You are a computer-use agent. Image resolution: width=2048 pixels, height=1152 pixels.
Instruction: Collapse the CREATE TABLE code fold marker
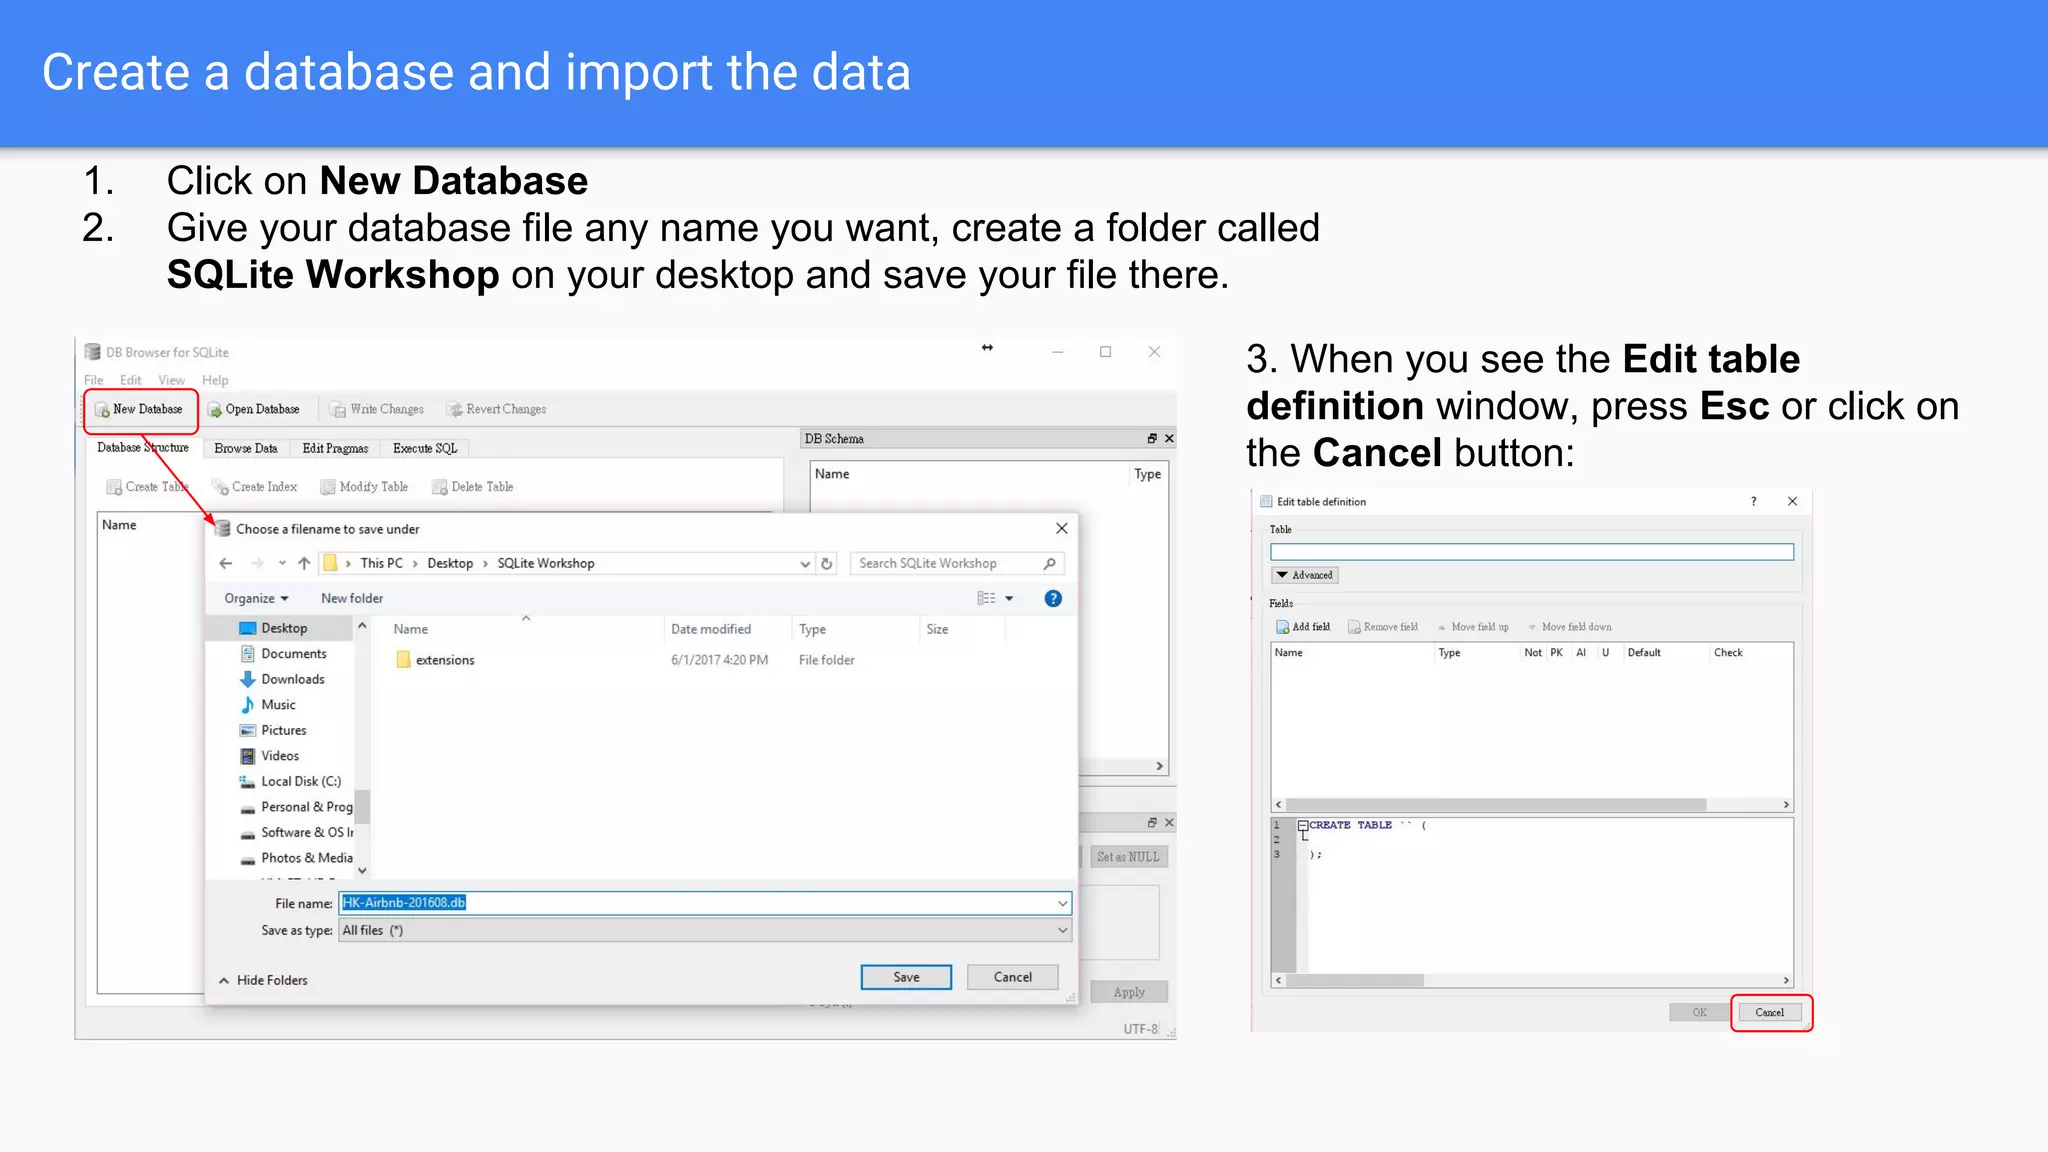point(1303,826)
